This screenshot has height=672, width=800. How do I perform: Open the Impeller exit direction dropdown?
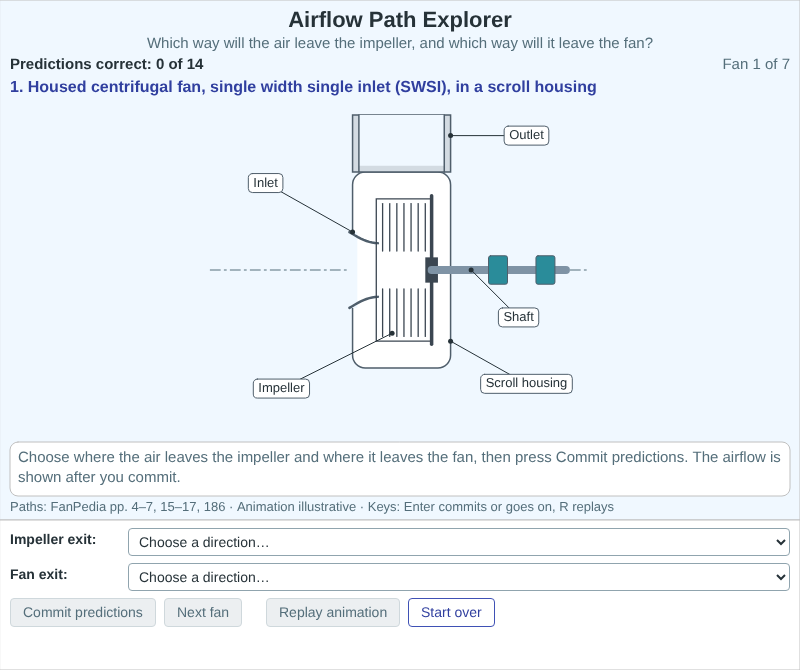459,542
